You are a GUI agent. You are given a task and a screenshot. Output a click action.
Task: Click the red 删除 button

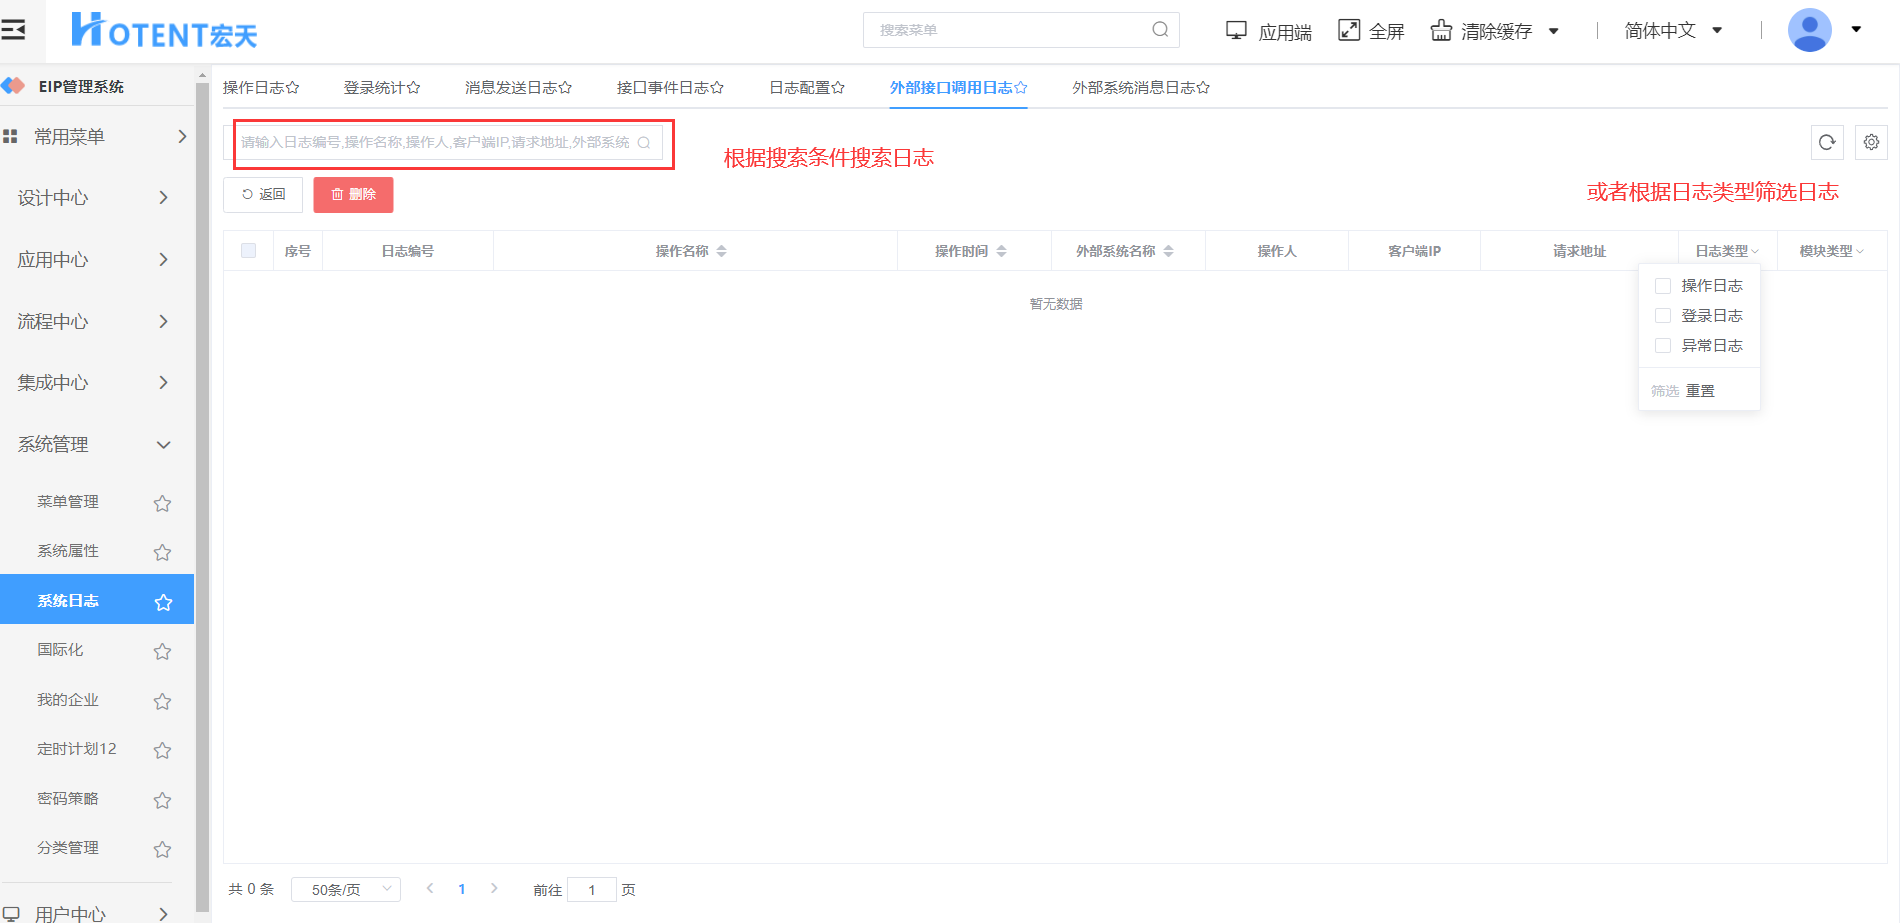click(353, 195)
